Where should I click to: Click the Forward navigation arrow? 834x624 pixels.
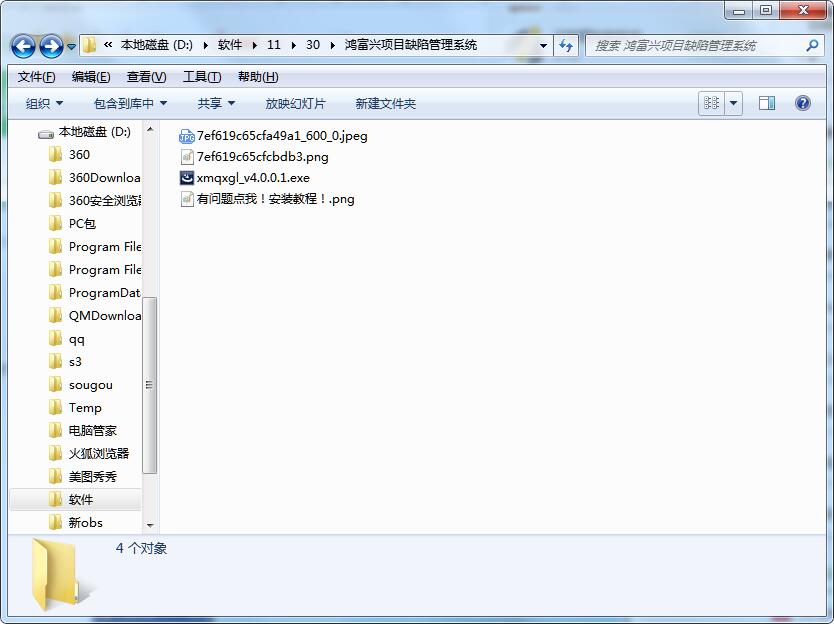click(51, 46)
